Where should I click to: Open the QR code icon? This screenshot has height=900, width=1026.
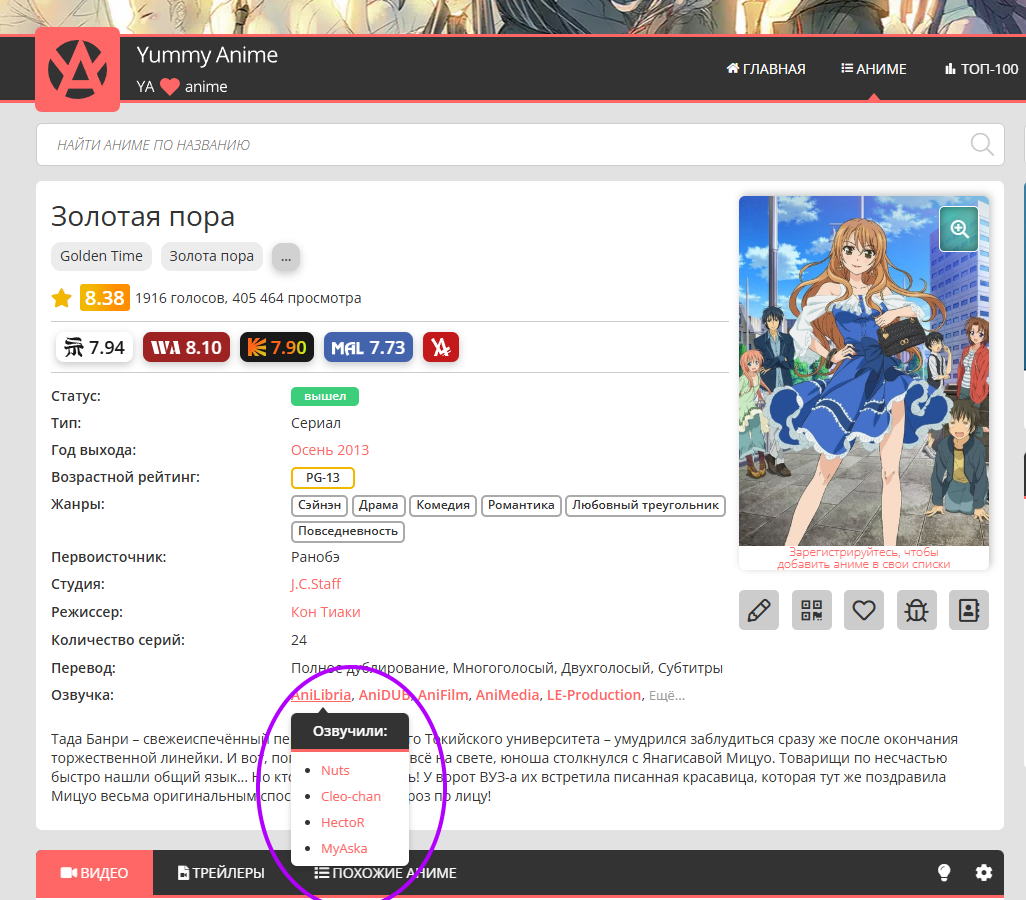811,610
